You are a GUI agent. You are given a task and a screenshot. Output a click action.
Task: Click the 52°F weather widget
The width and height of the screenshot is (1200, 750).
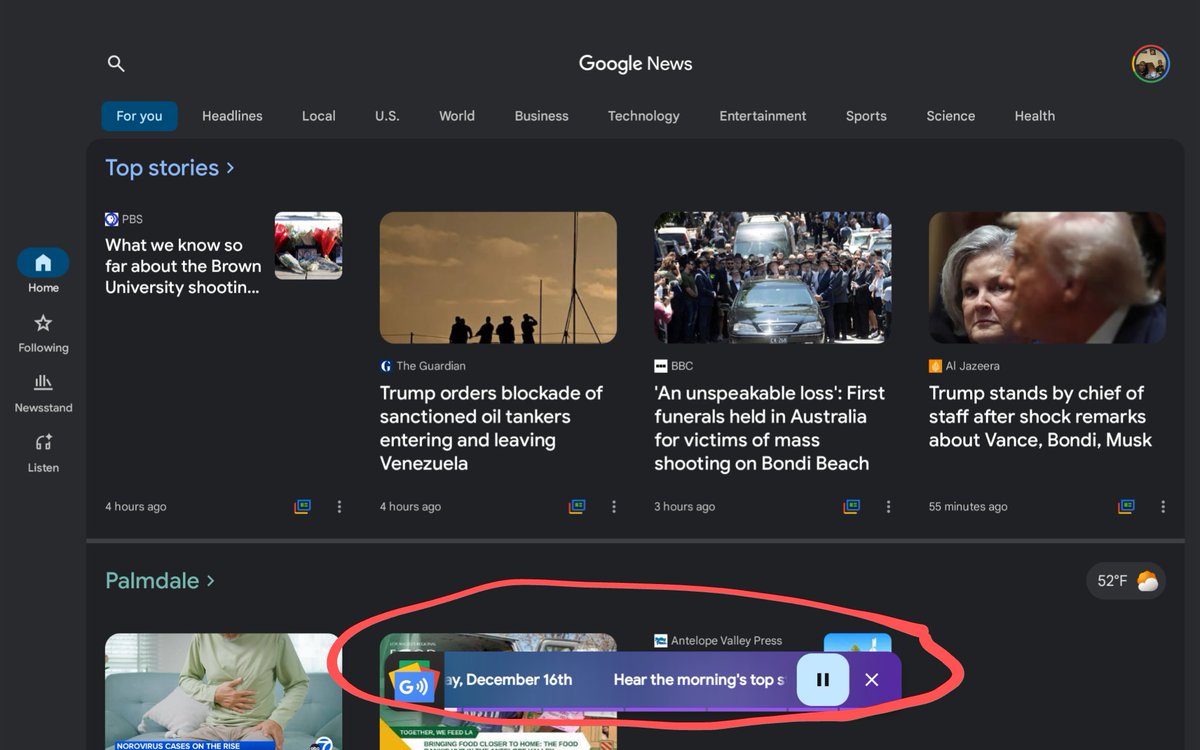click(1126, 580)
